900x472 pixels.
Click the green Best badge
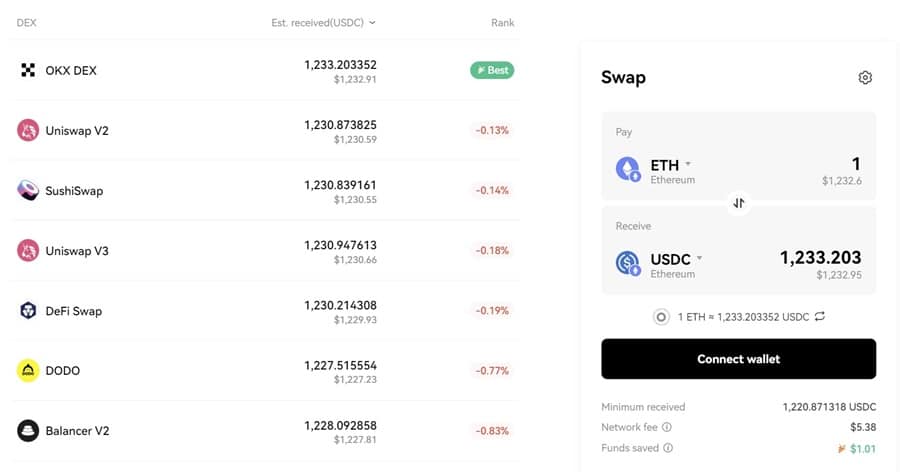492,70
